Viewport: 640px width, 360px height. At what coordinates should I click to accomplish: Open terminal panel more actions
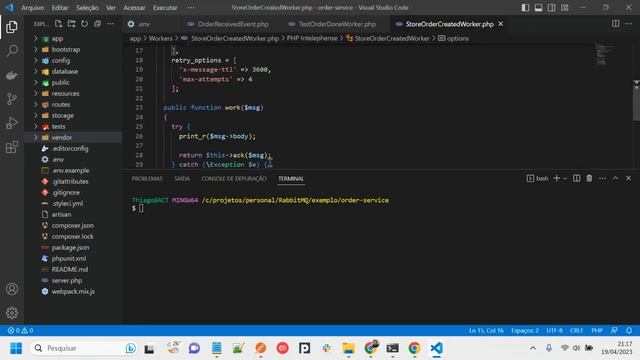602,178
